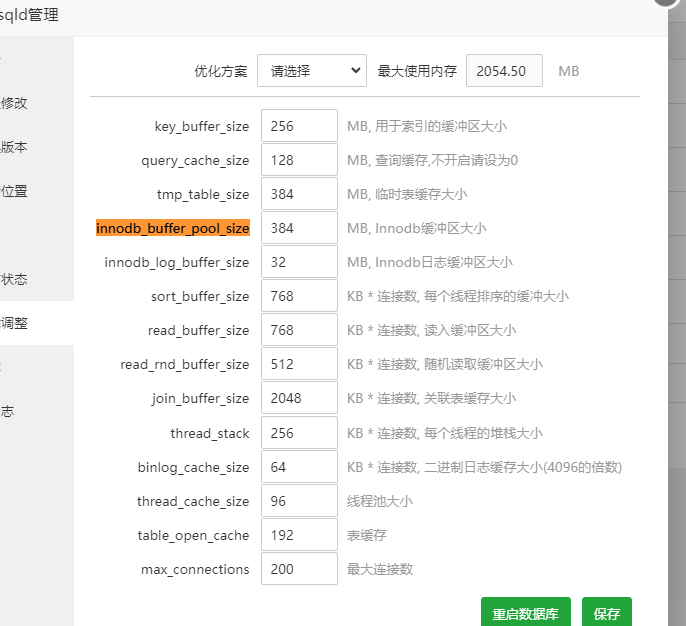The height and width of the screenshot is (626, 686).
Task: Click the 优化方案 label
Action: [x=221, y=71]
